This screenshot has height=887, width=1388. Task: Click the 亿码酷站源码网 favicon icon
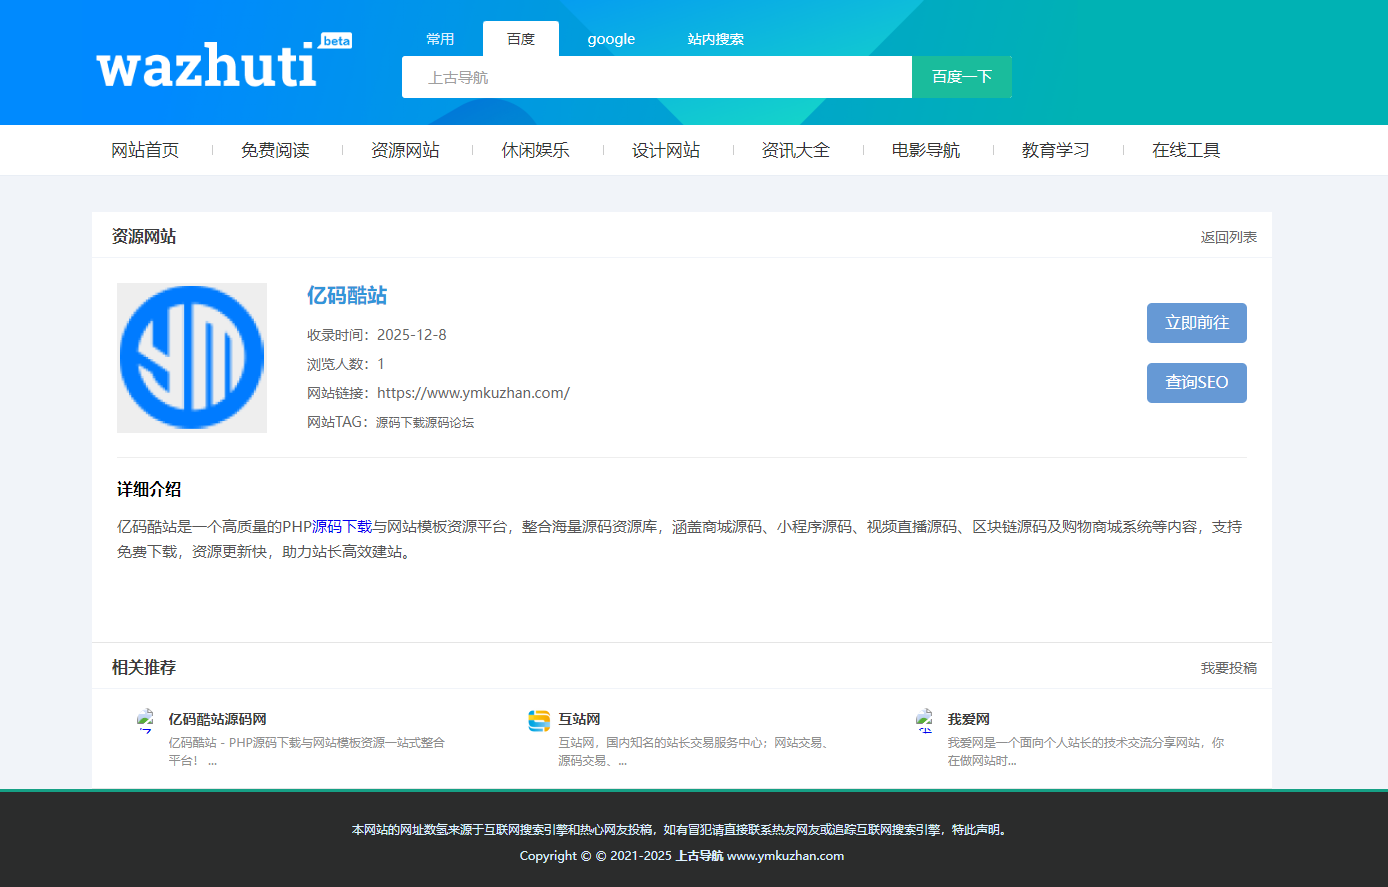coord(147,720)
